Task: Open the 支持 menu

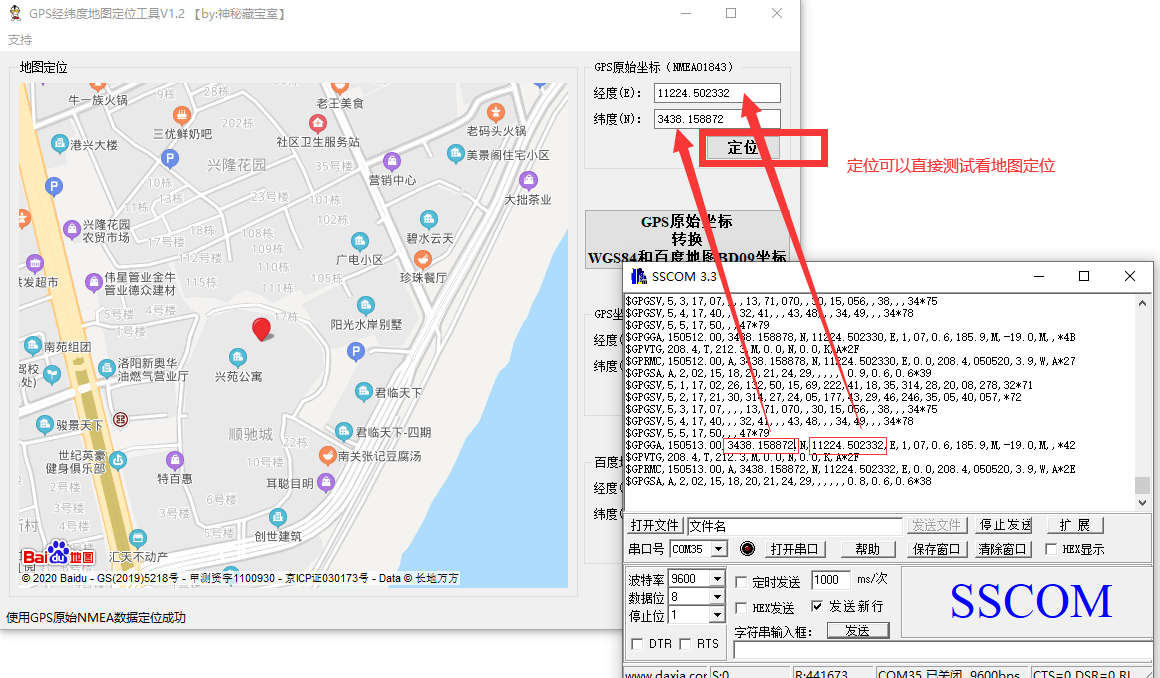Action: [x=20, y=39]
